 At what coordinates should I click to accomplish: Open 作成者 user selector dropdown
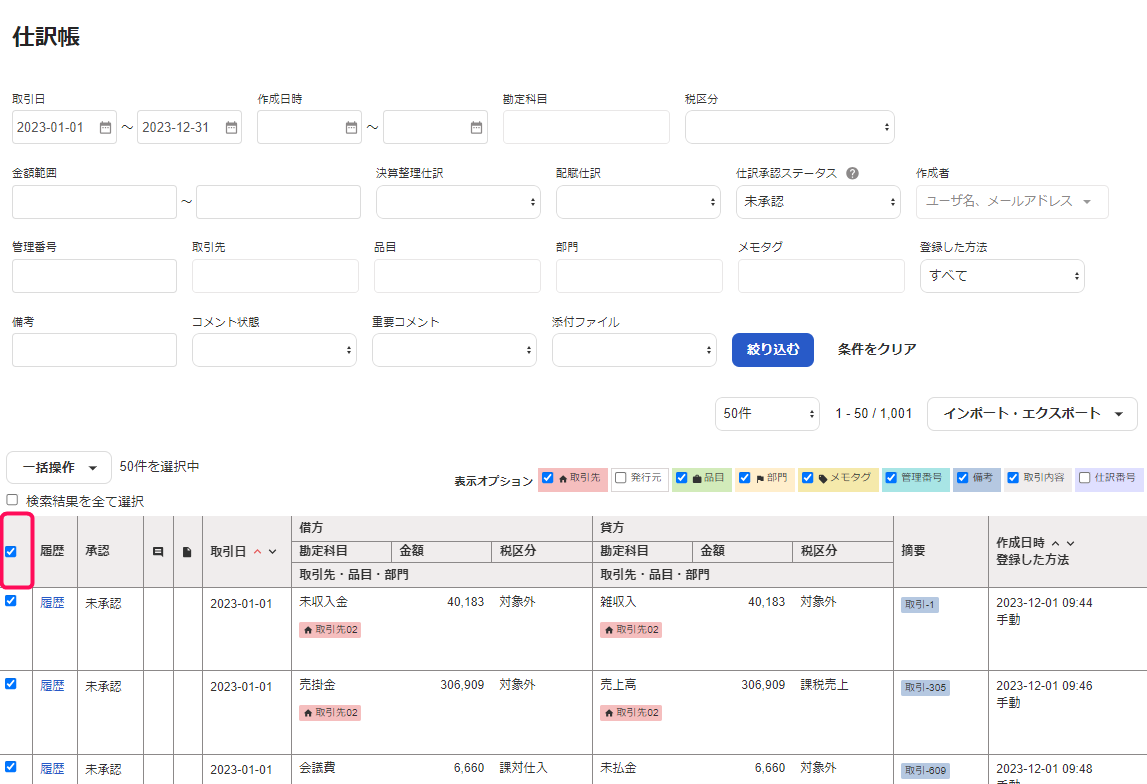click(1012, 202)
